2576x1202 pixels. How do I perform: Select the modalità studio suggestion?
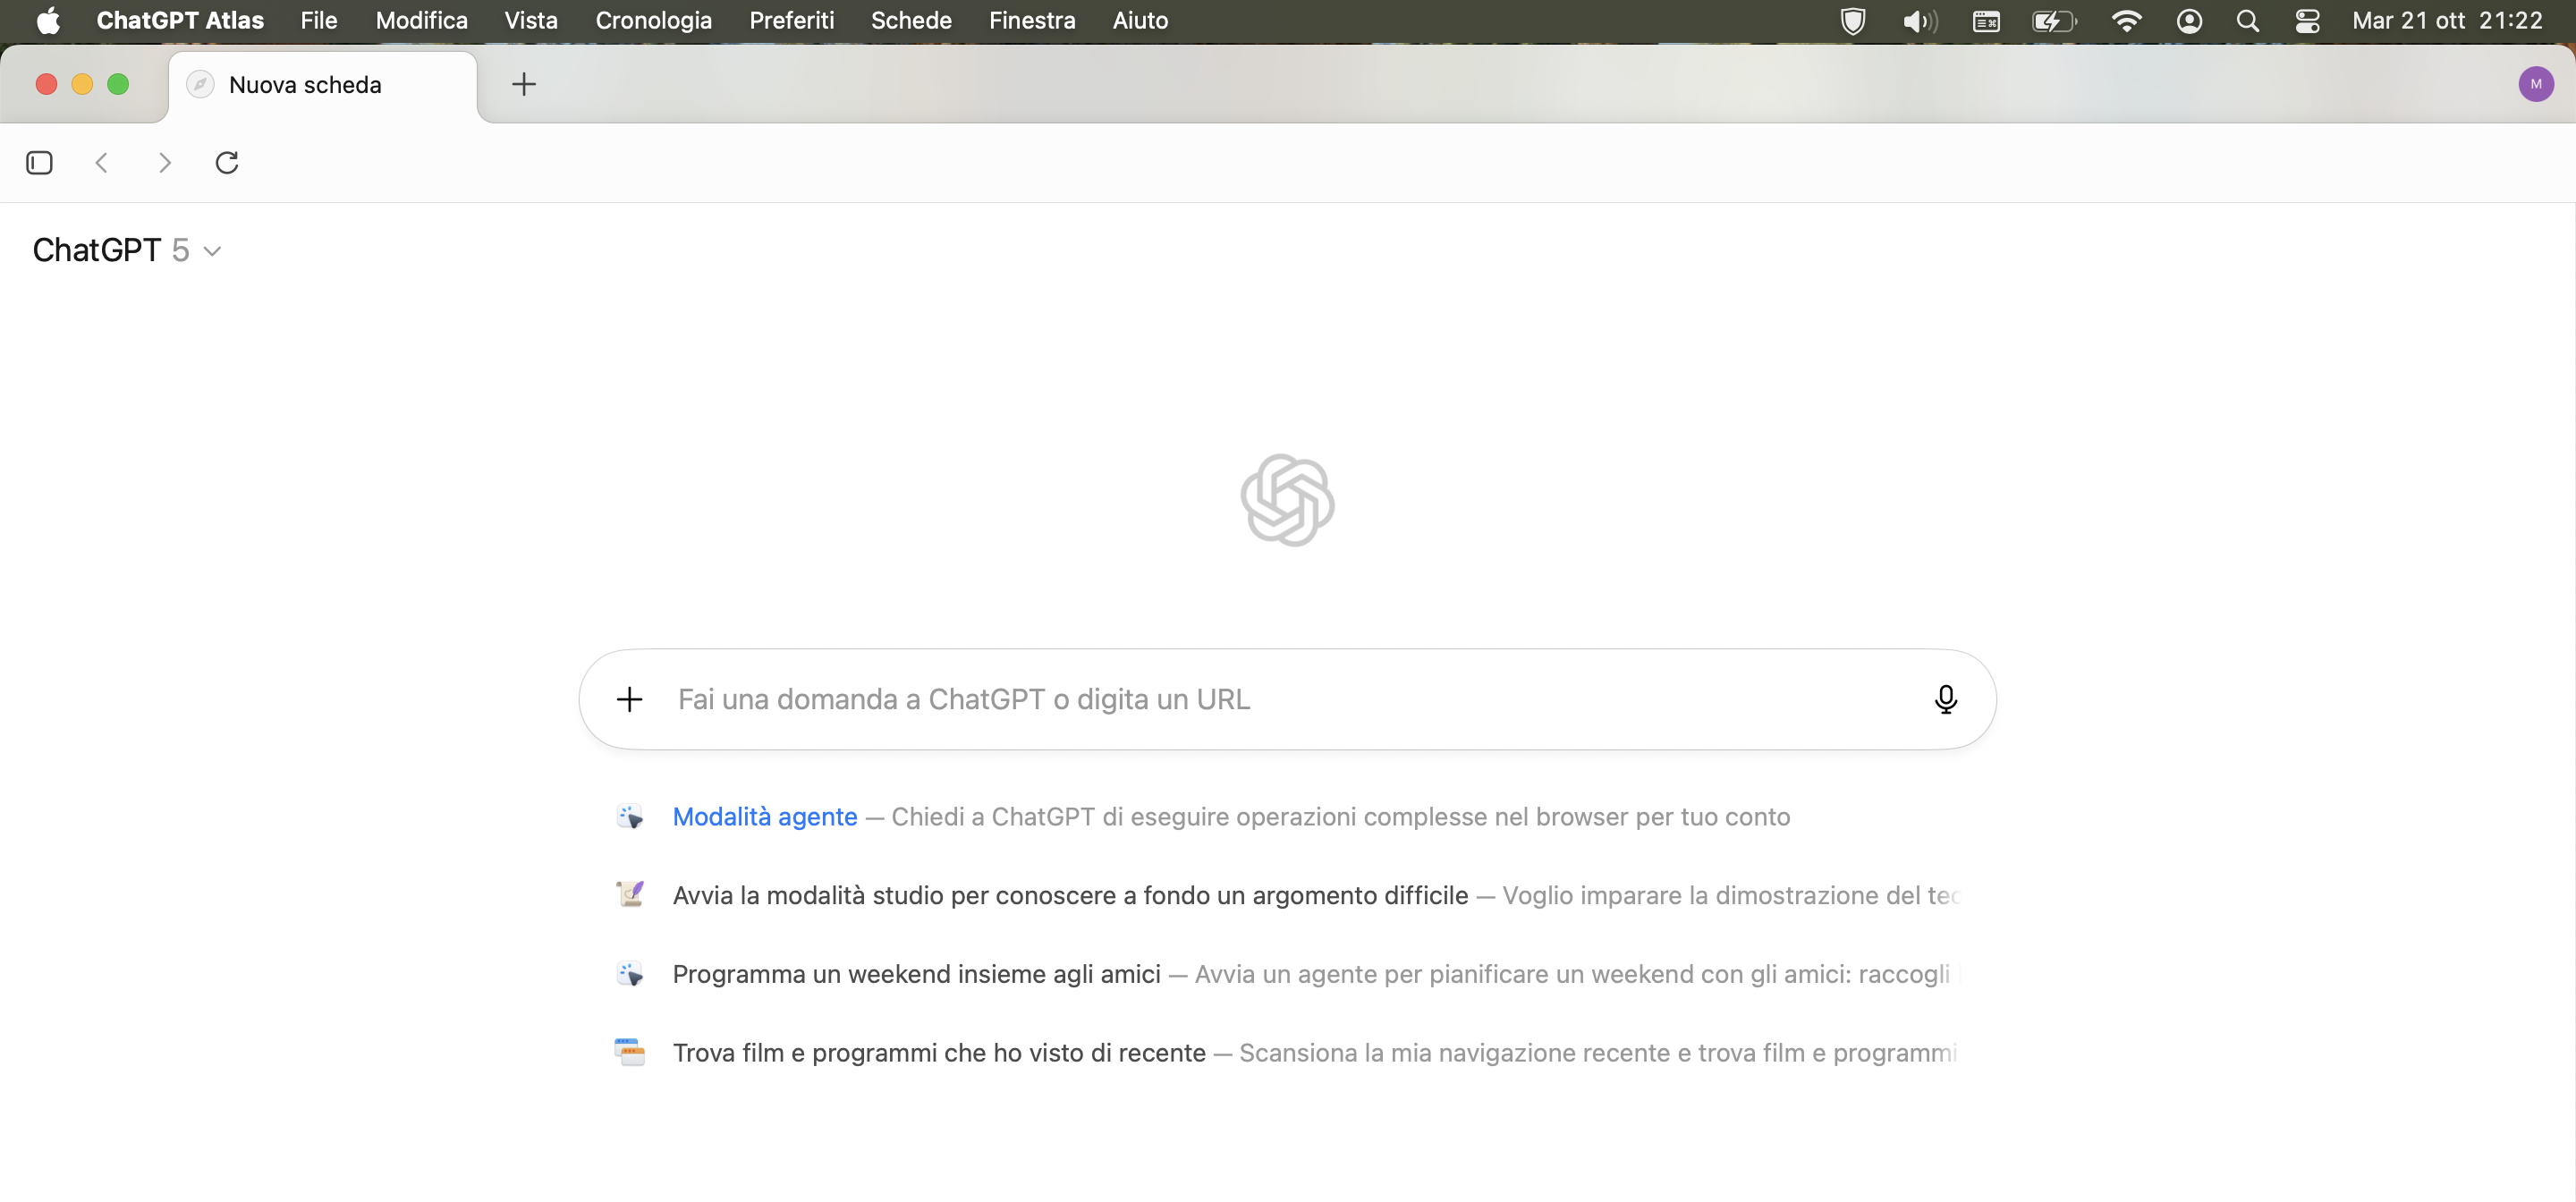coord(1069,895)
